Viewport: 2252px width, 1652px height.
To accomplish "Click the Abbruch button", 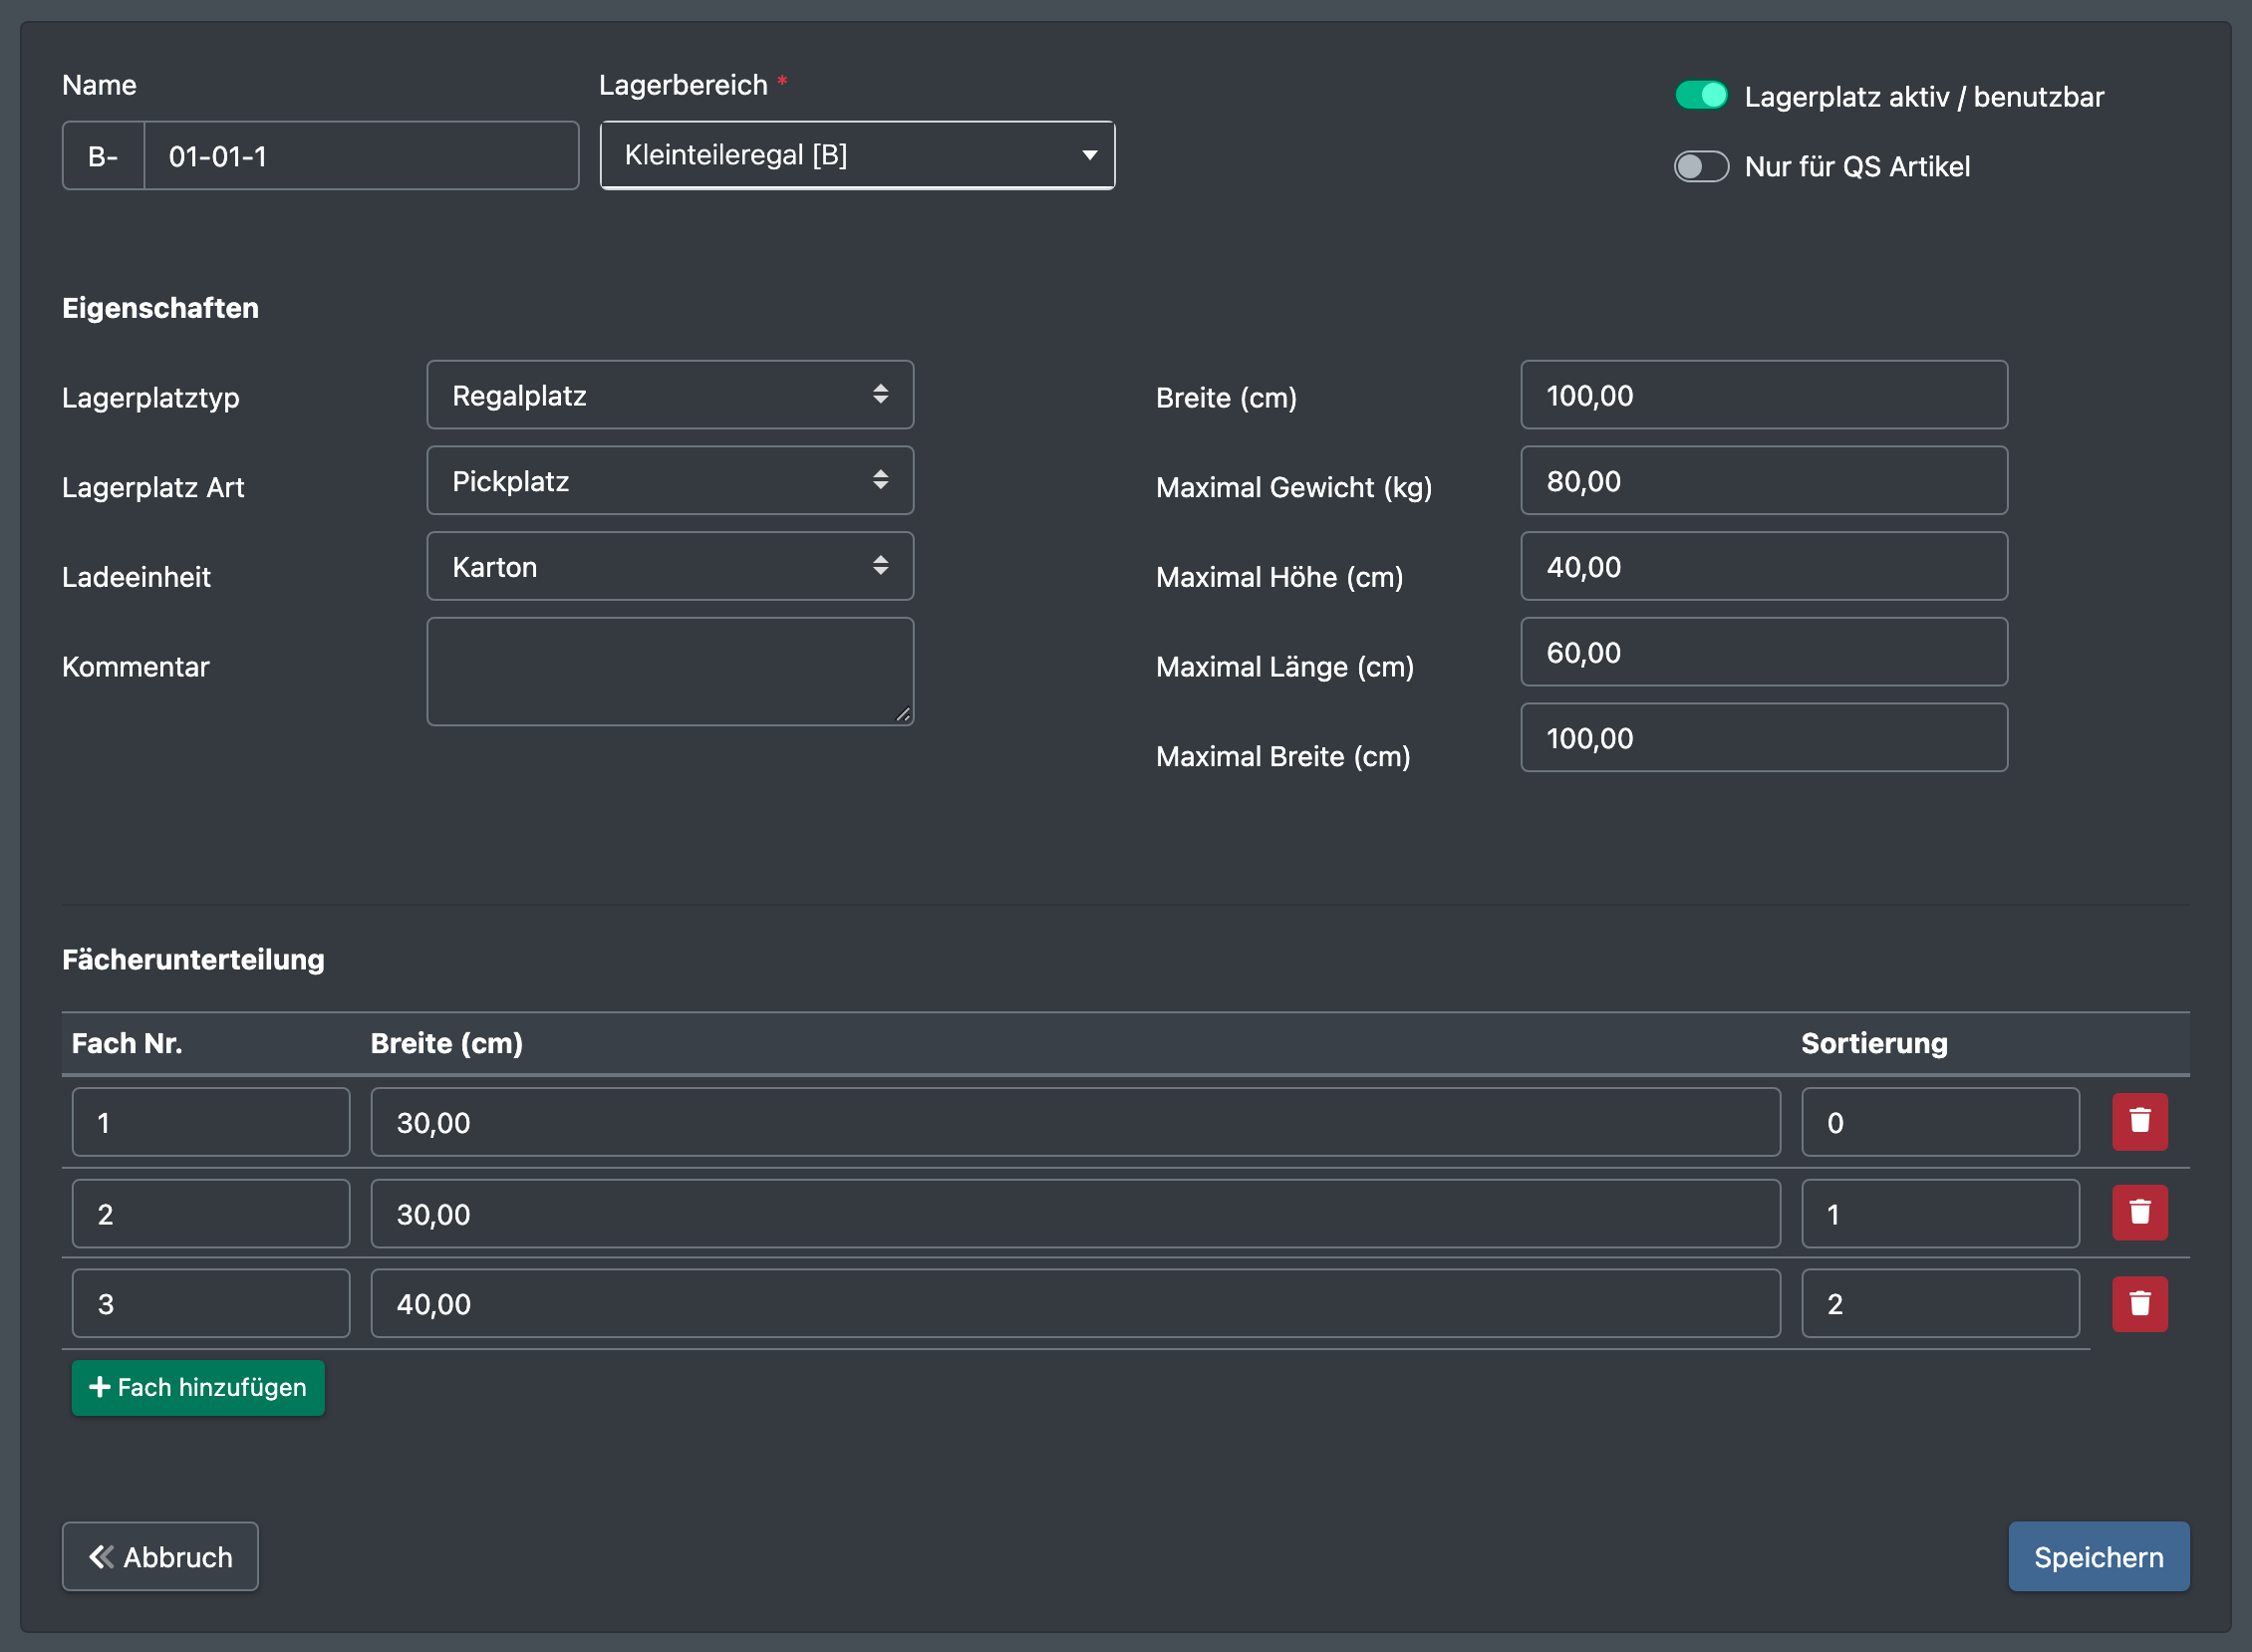I will coord(160,1557).
